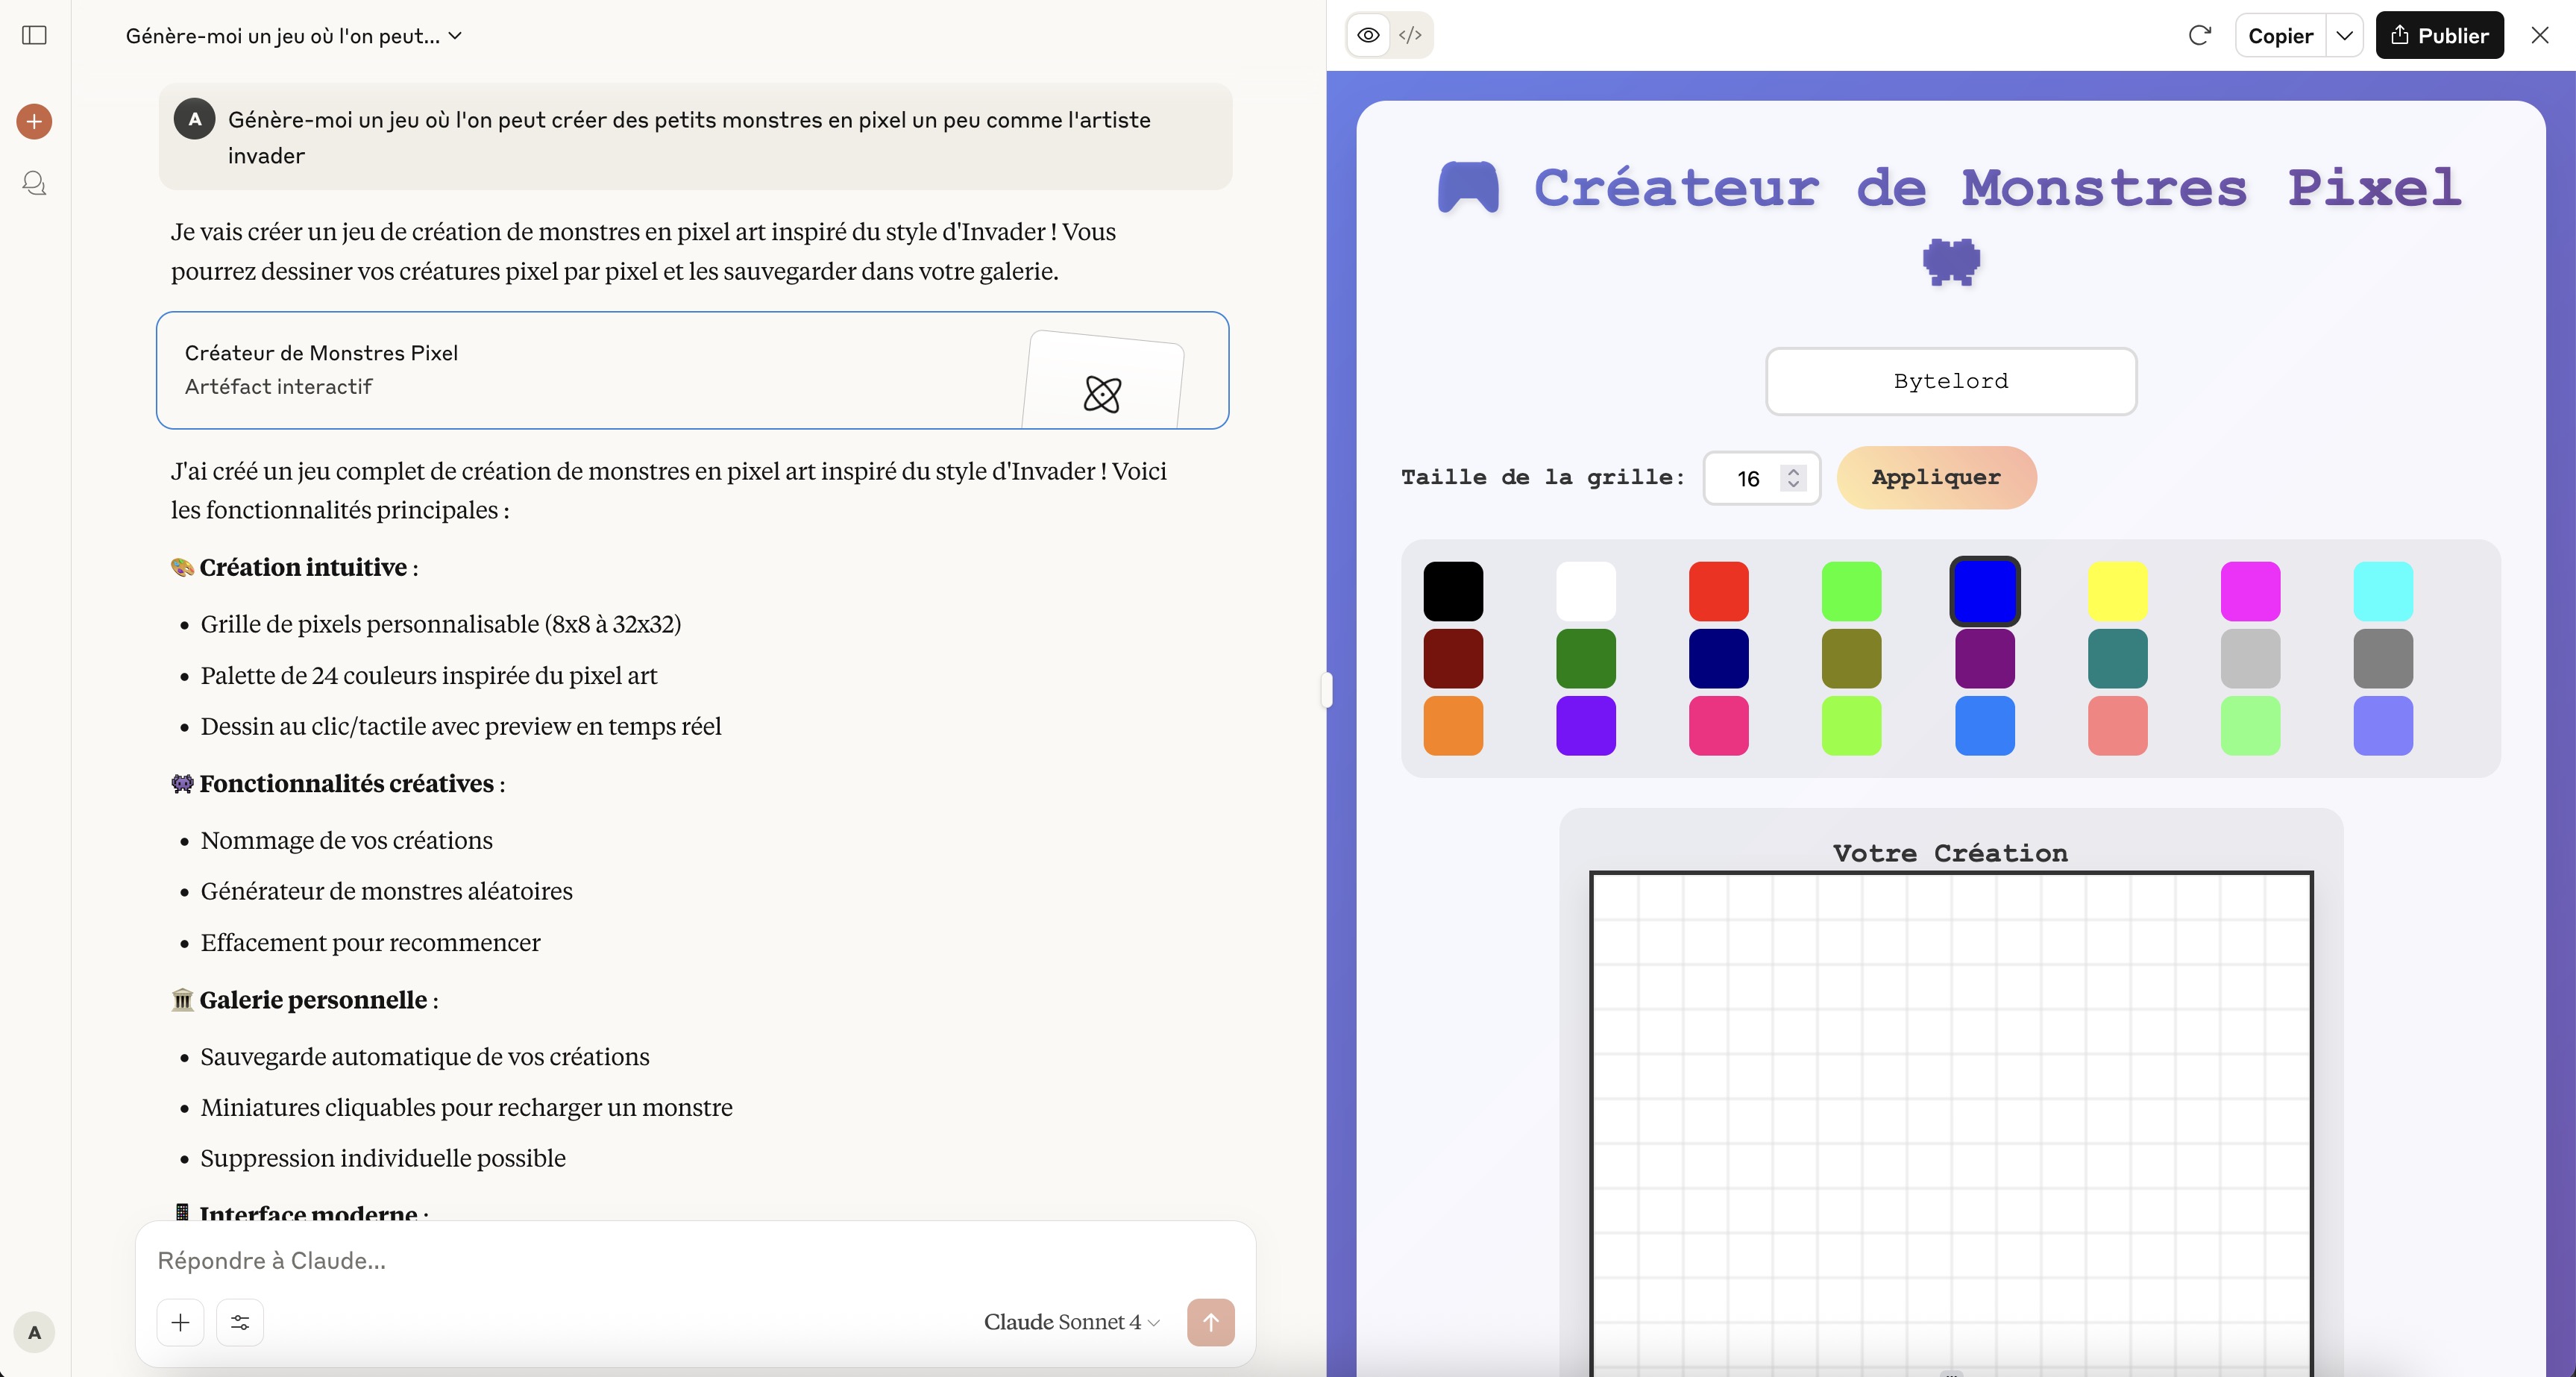Choose the yellow color swatch

2117,591
